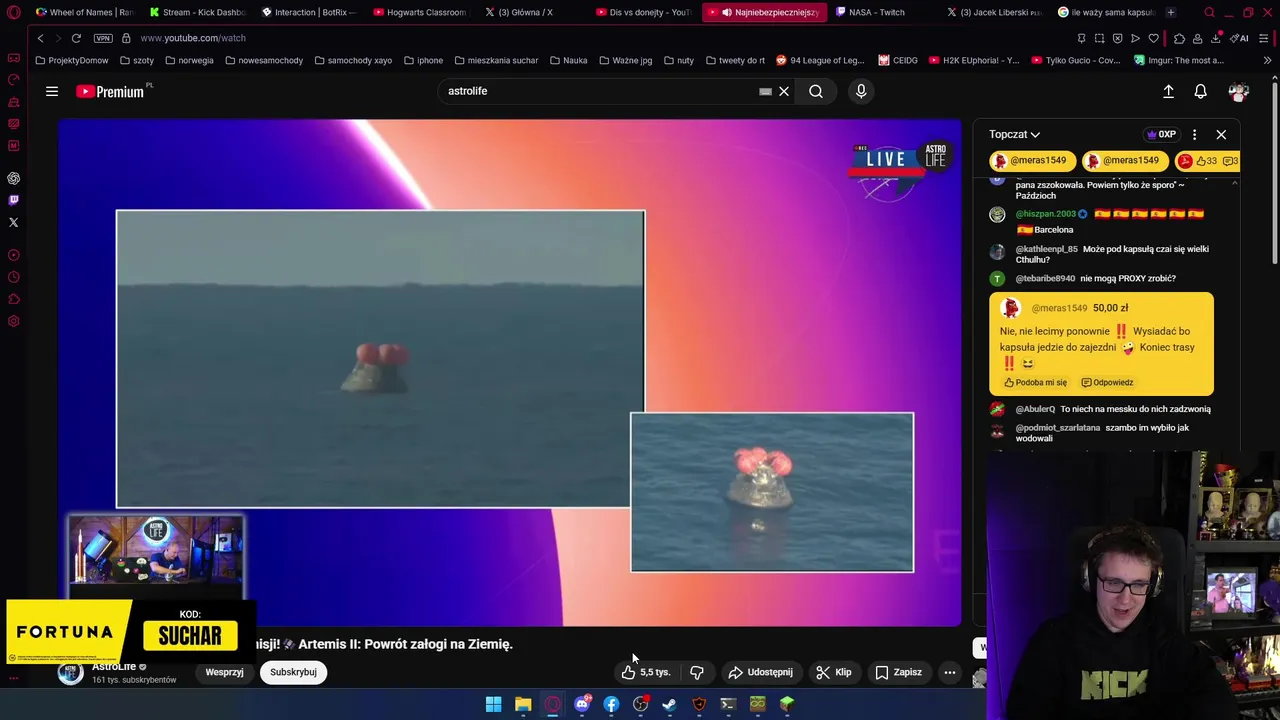Open the mieszkania suchar bookmarks folder
The width and height of the screenshot is (1280, 720).
[x=496, y=60]
